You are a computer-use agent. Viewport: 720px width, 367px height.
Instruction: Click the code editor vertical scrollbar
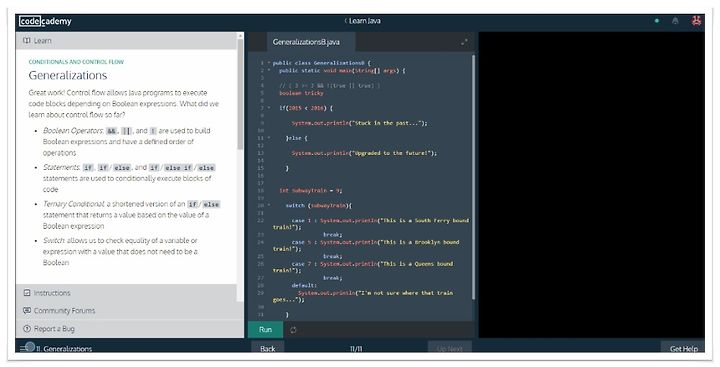[x=473, y=177]
